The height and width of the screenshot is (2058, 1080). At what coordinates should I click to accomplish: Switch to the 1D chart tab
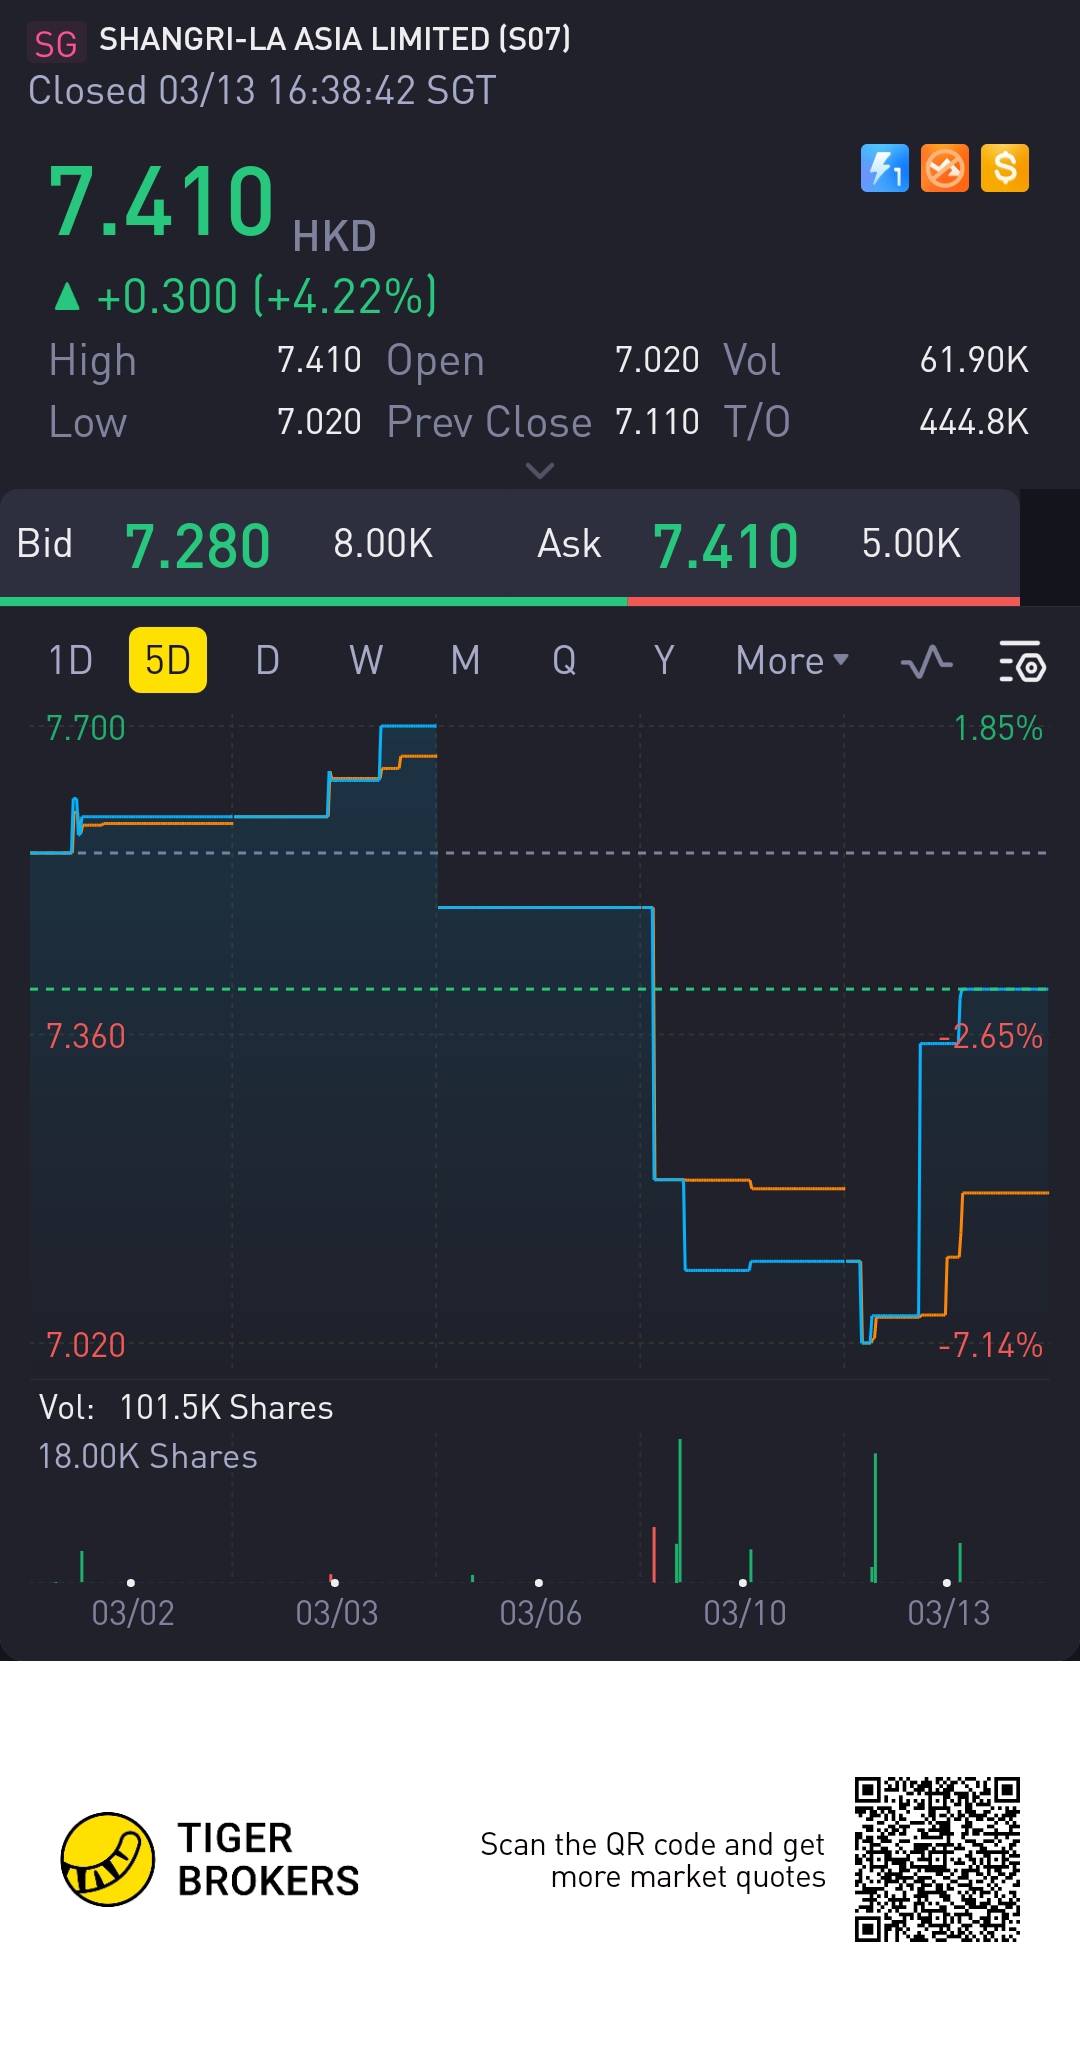click(70, 661)
